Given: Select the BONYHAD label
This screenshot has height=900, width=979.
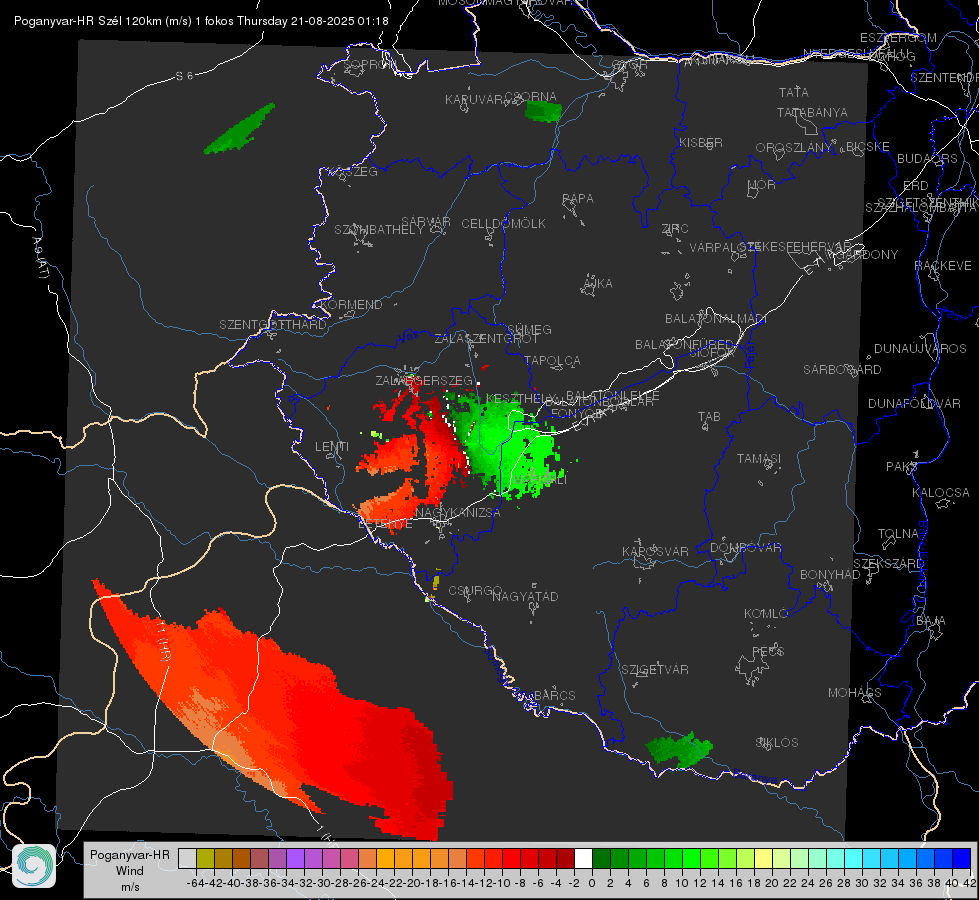Looking at the screenshot, I should [830, 575].
